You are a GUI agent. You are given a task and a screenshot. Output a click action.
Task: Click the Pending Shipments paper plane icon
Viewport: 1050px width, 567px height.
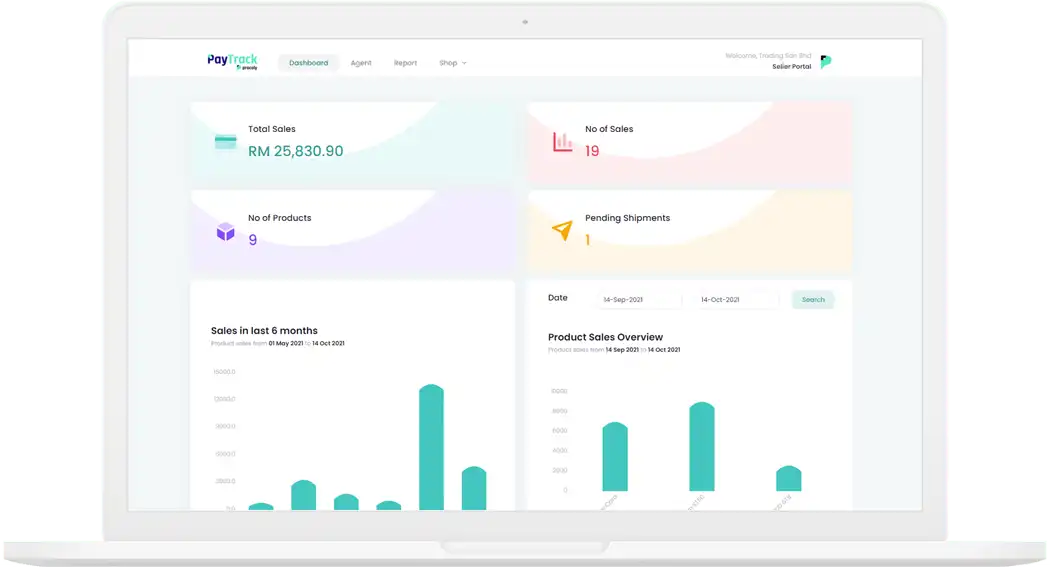(562, 230)
